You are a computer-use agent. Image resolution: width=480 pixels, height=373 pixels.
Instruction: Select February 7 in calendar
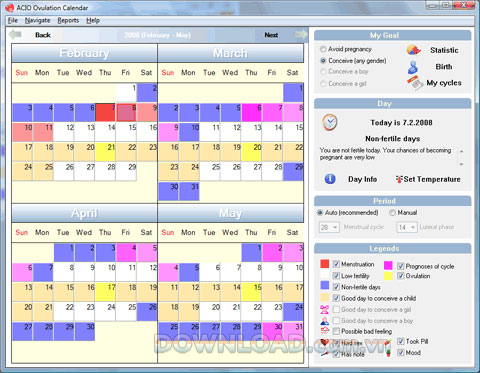(x=105, y=112)
